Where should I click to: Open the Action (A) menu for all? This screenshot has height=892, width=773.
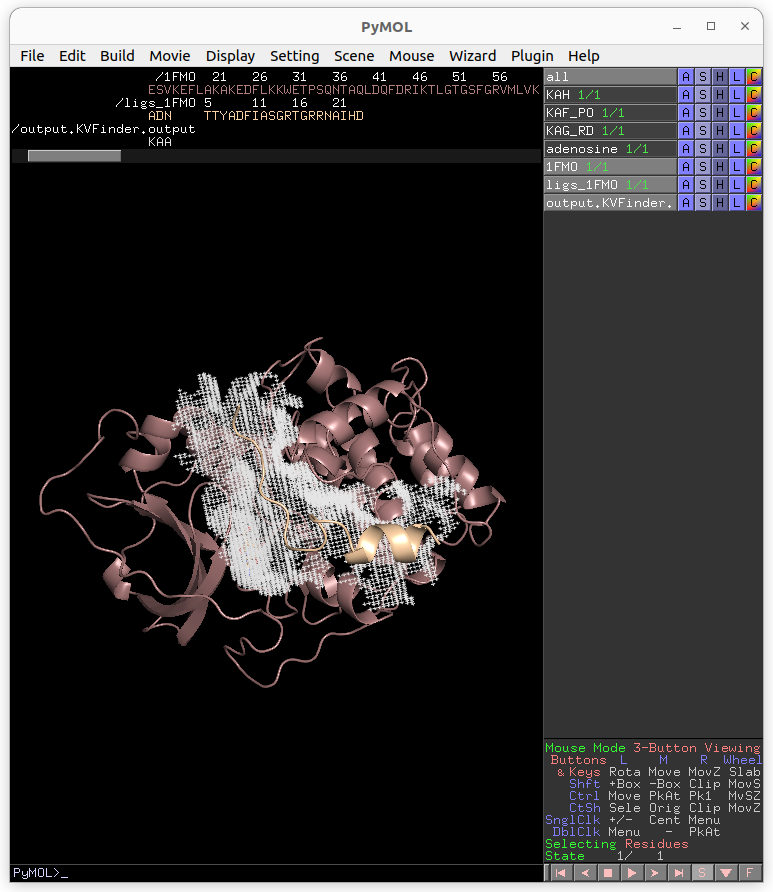pyautogui.click(x=686, y=77)
